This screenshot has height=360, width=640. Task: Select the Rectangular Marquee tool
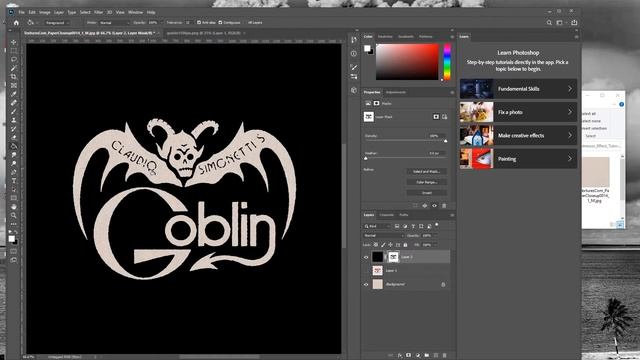point(13,51)
